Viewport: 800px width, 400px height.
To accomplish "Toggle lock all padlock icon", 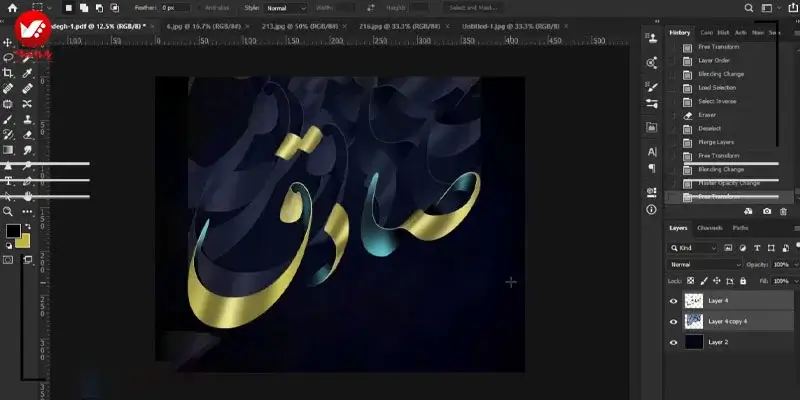I will click(x=743, y=281).
